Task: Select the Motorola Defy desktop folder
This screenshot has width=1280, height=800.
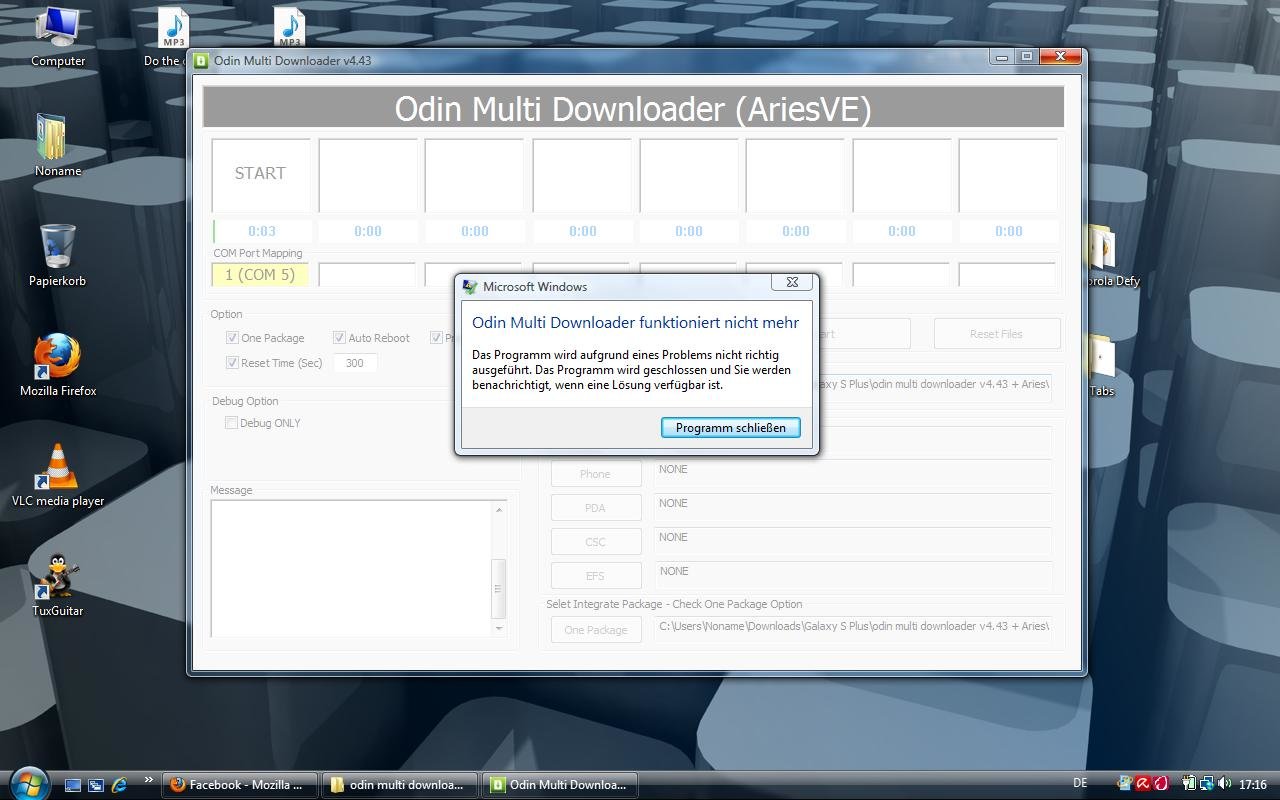Action: coord(1112,255)
